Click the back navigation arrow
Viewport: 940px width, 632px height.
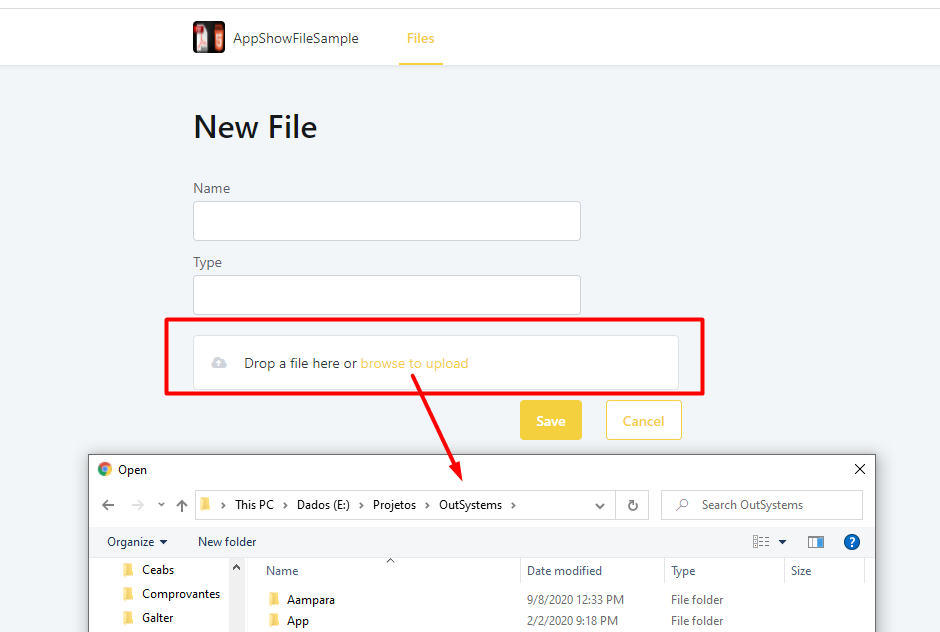tap(108, 505)
